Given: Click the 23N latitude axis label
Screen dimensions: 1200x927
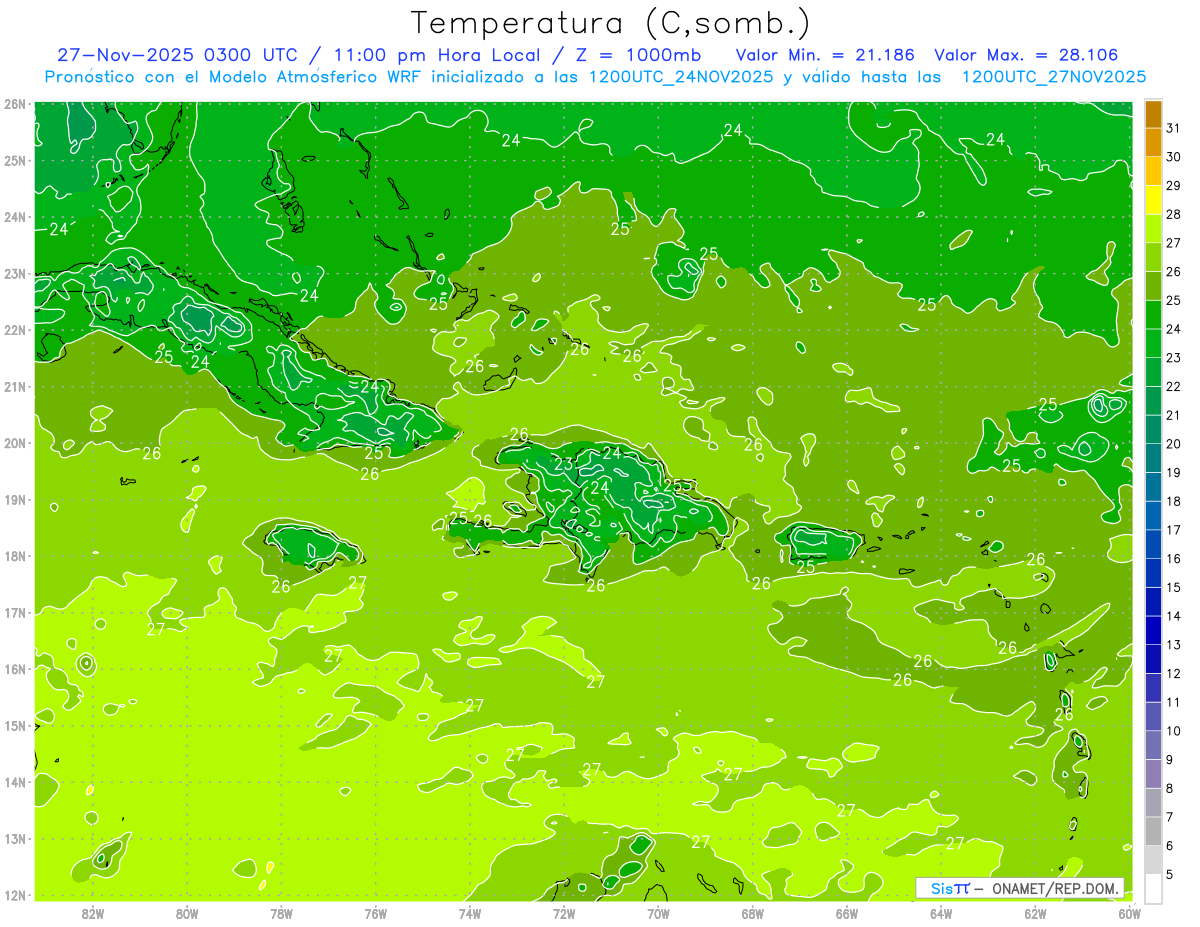Looking at the screenshot, I should (x=15, y=273).
